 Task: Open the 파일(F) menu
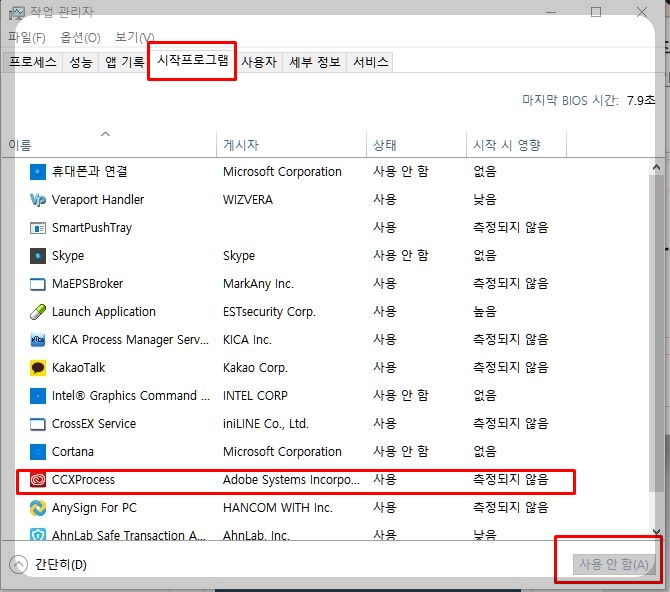[26, 38]
